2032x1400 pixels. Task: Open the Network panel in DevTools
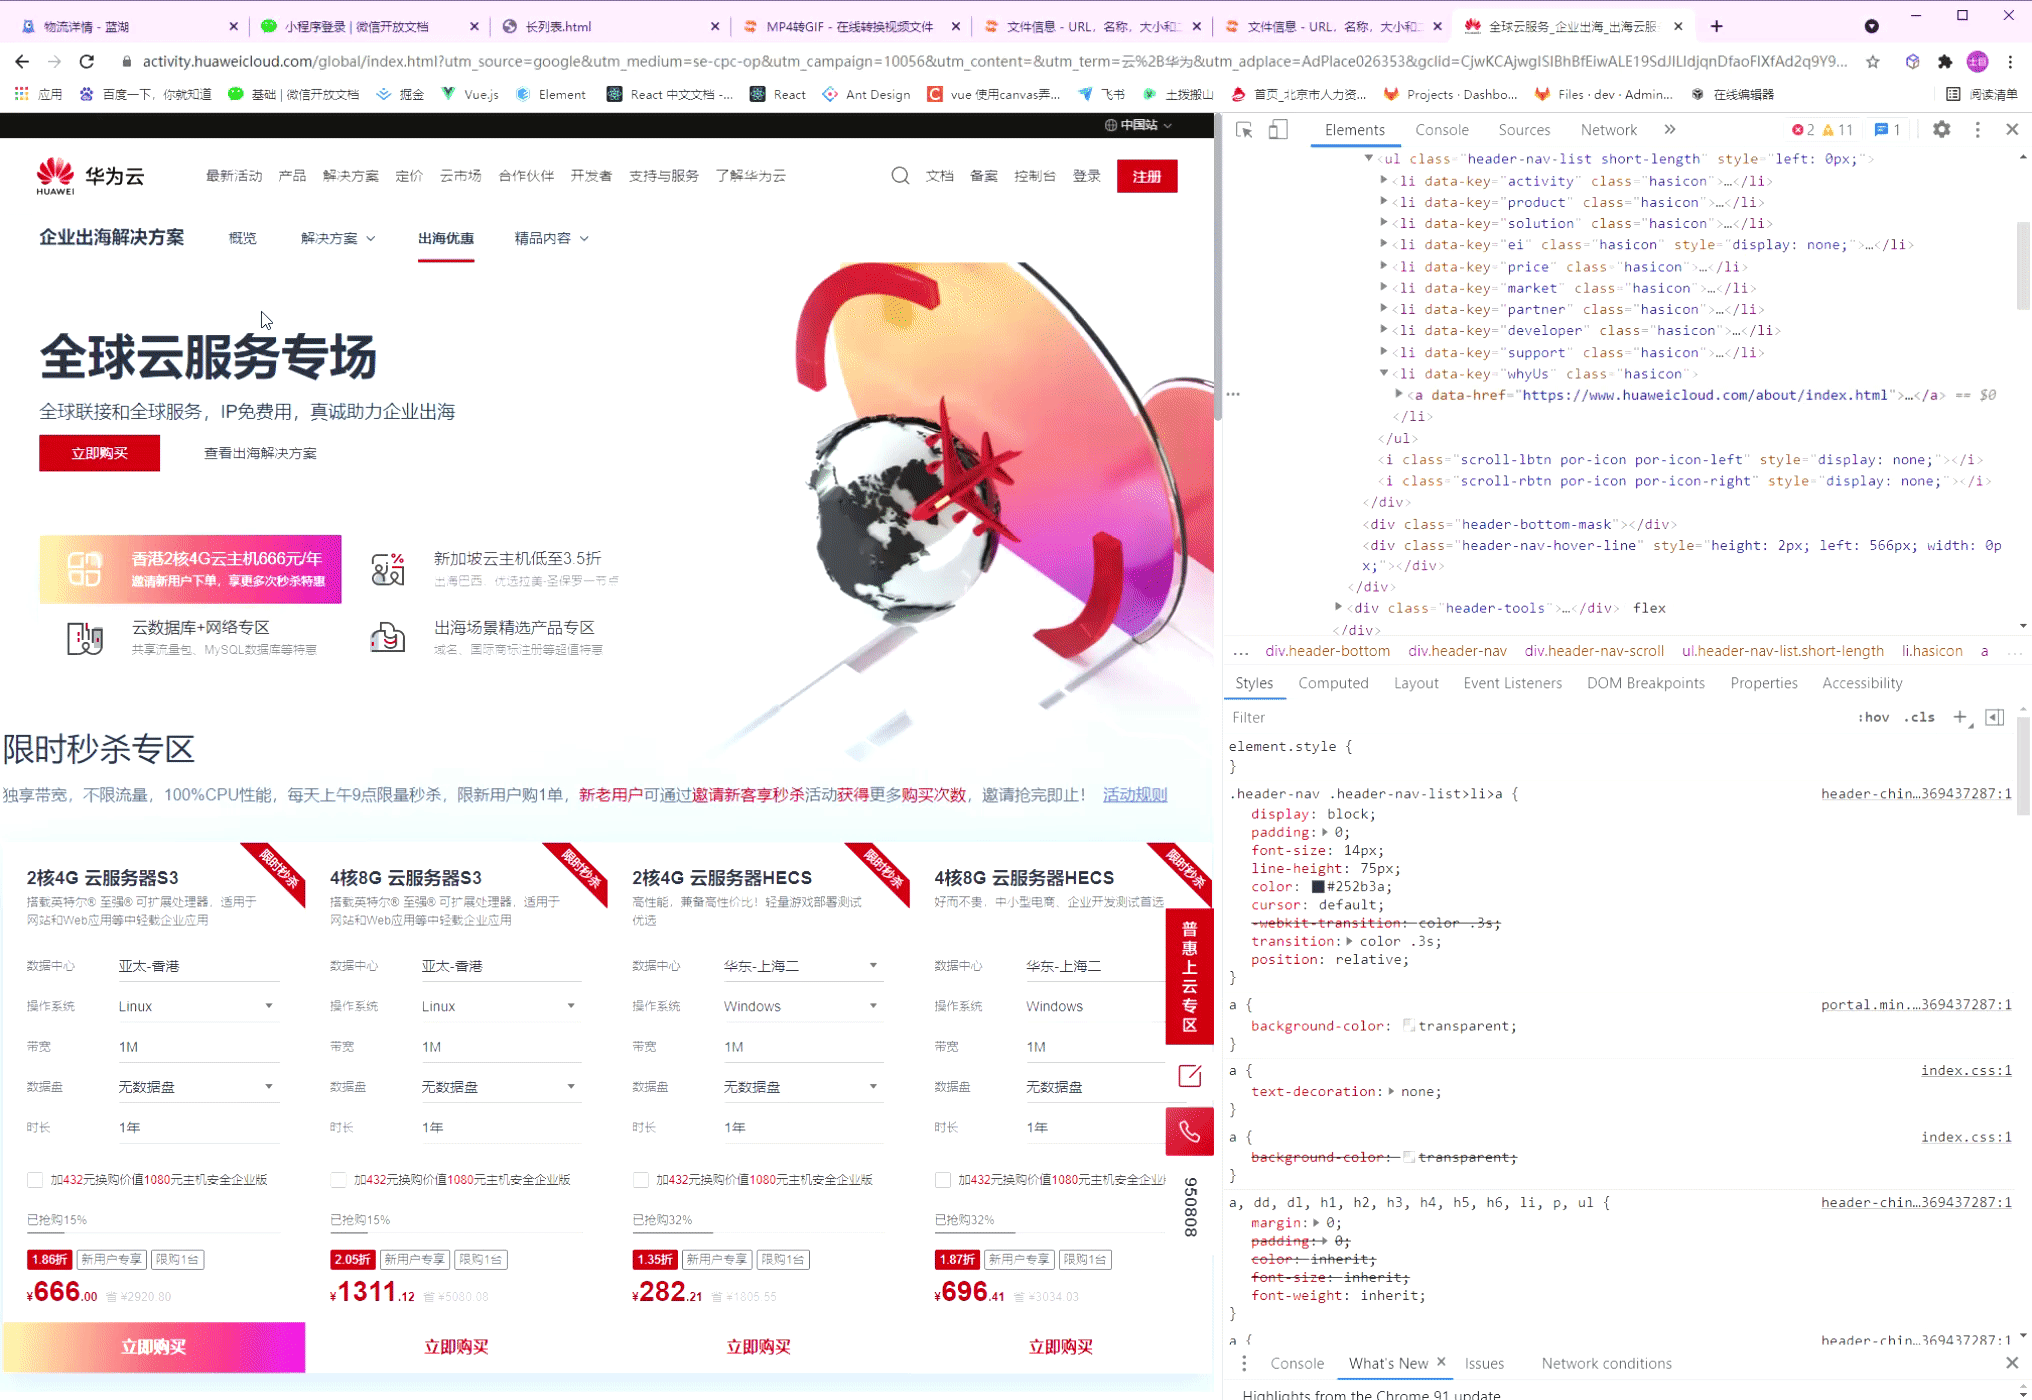pos(1608,129)
